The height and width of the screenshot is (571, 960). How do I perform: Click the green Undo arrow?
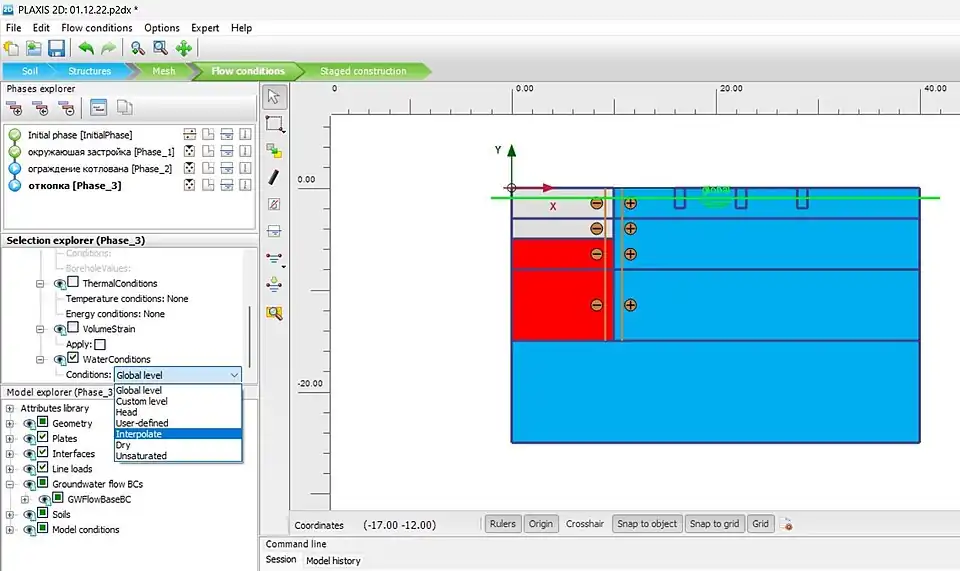[x=86, y=48]
